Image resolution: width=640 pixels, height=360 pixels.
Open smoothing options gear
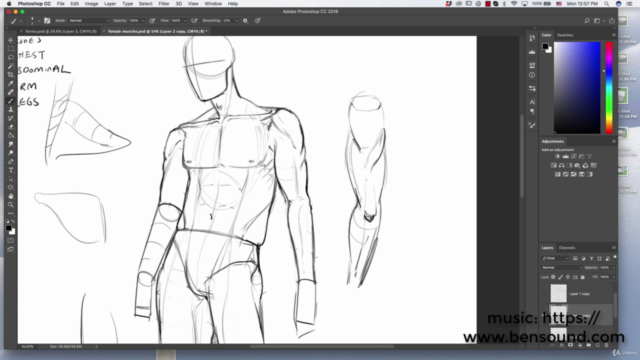(245, 20)
